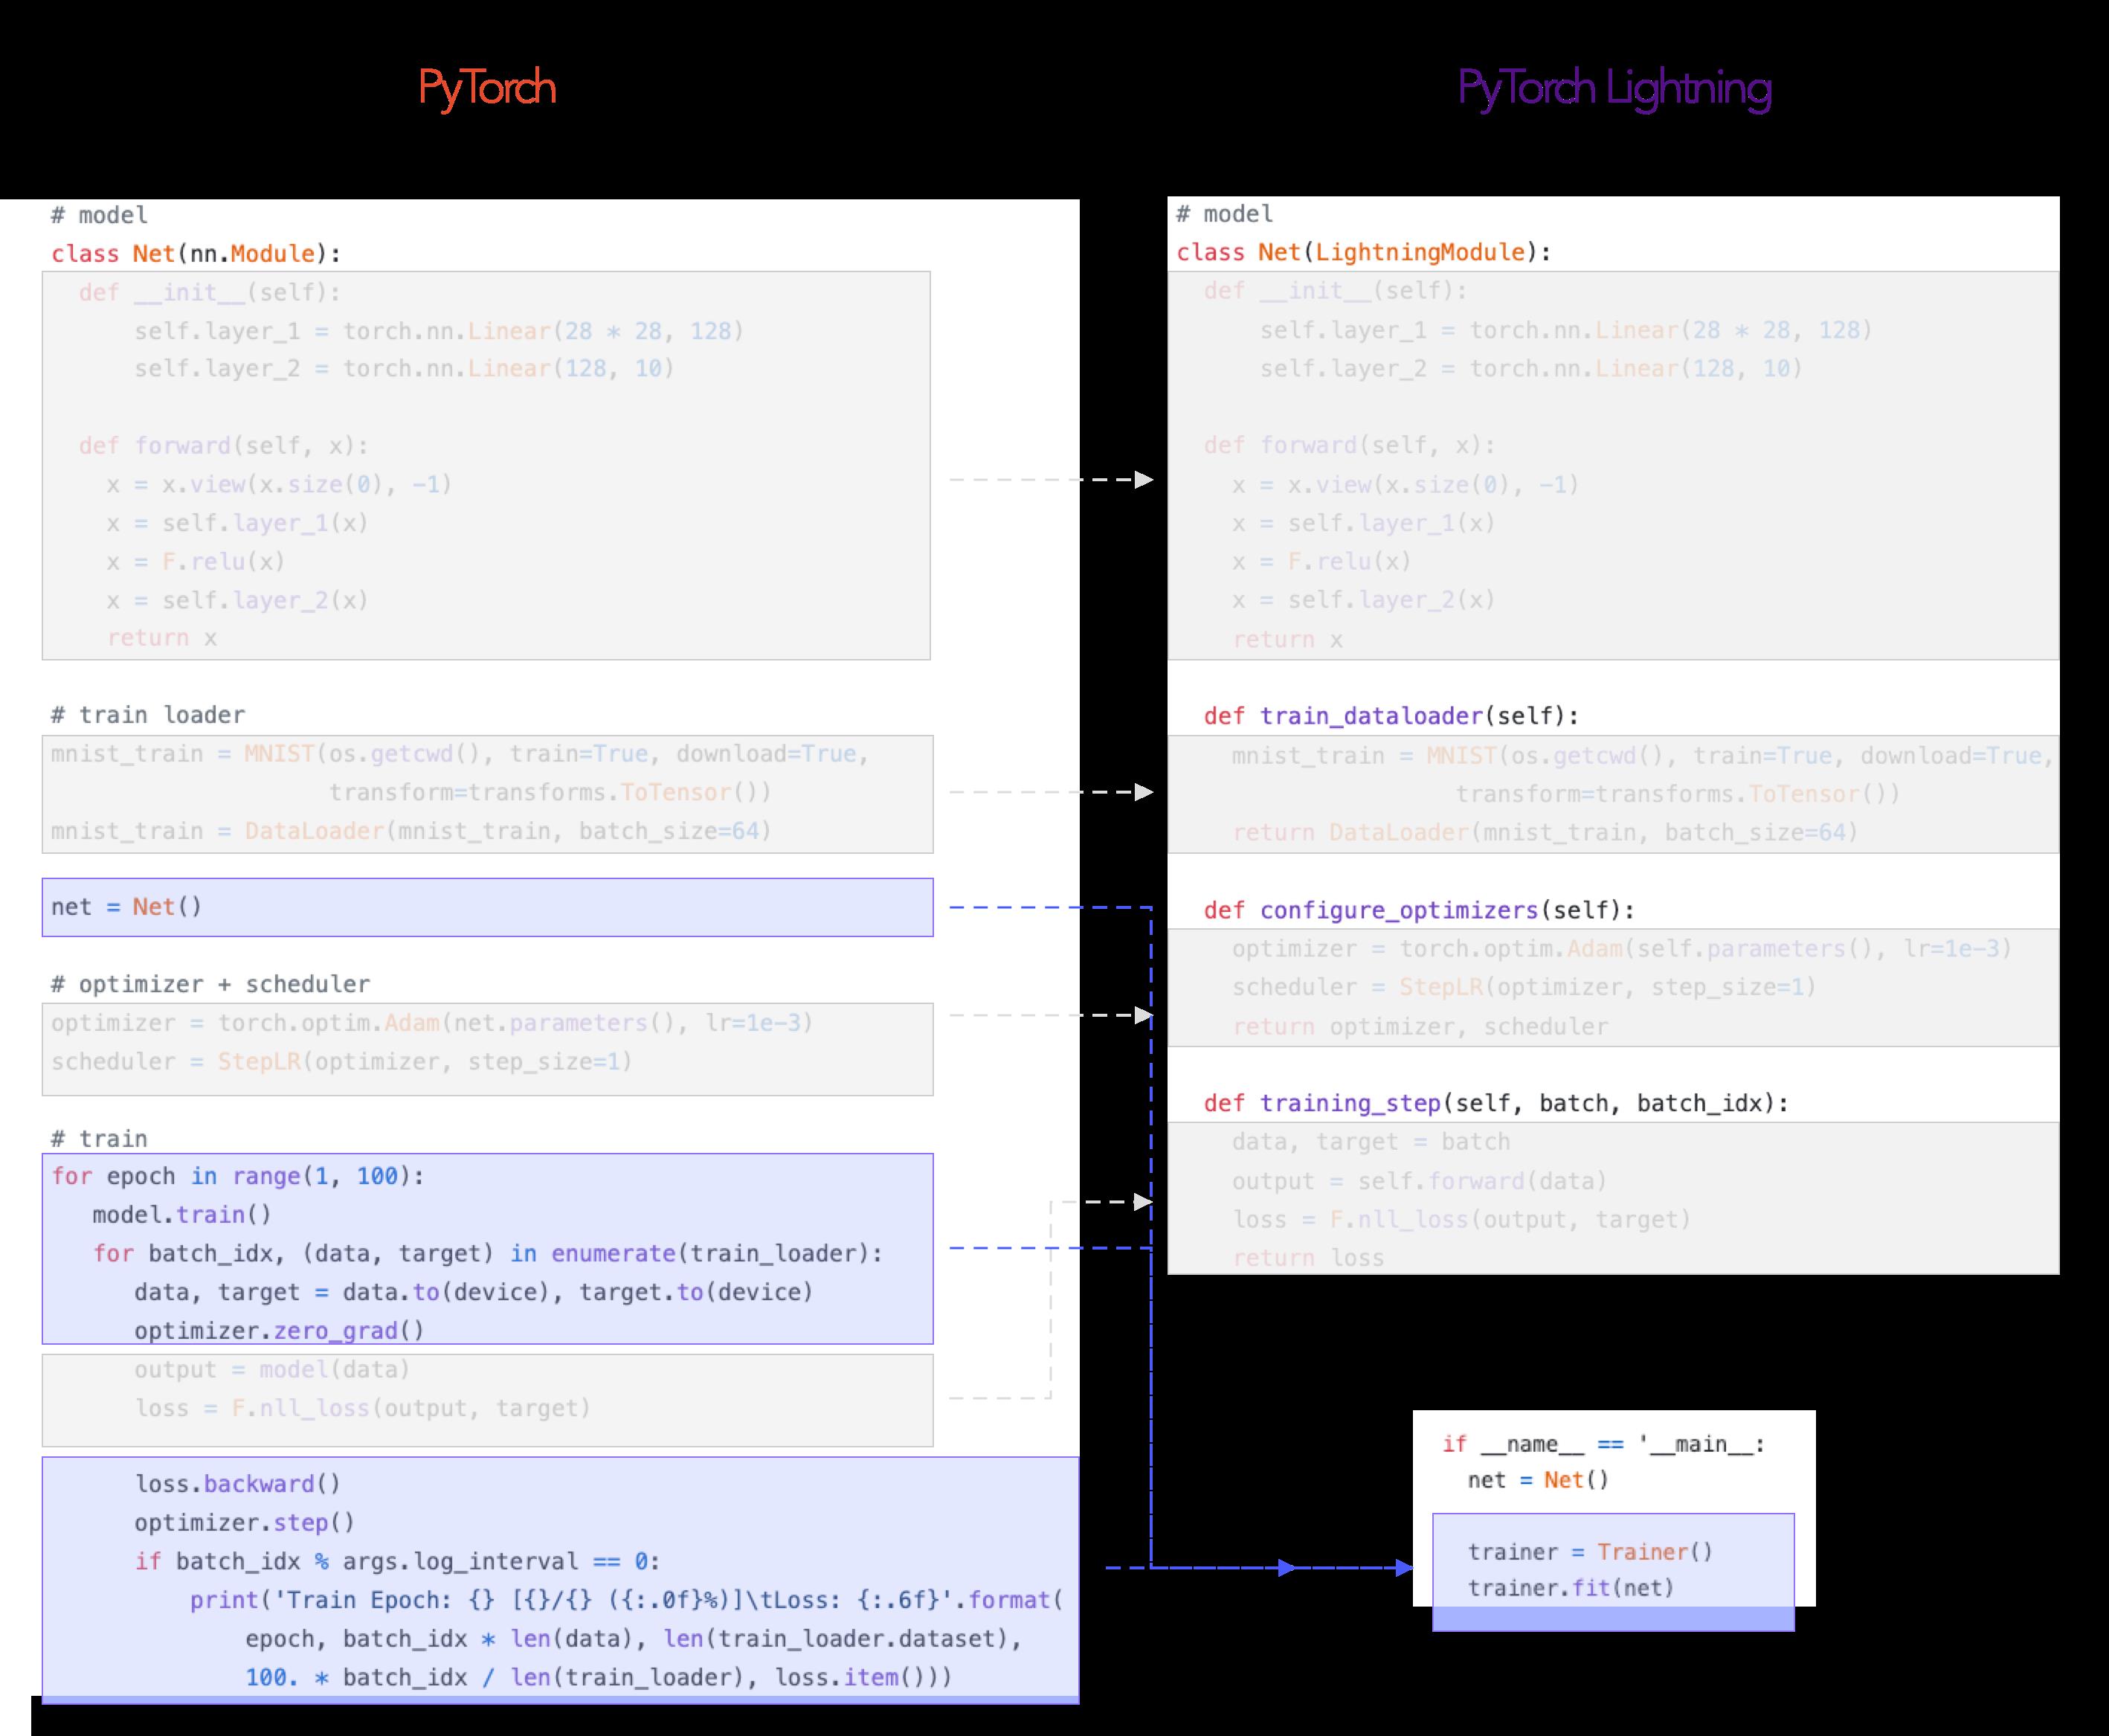The width and height of the screenshot is (2109, 1736).
Task: Click 'data, target = batch' line
Action: pyautogui.click(x=1371, y=1142)
